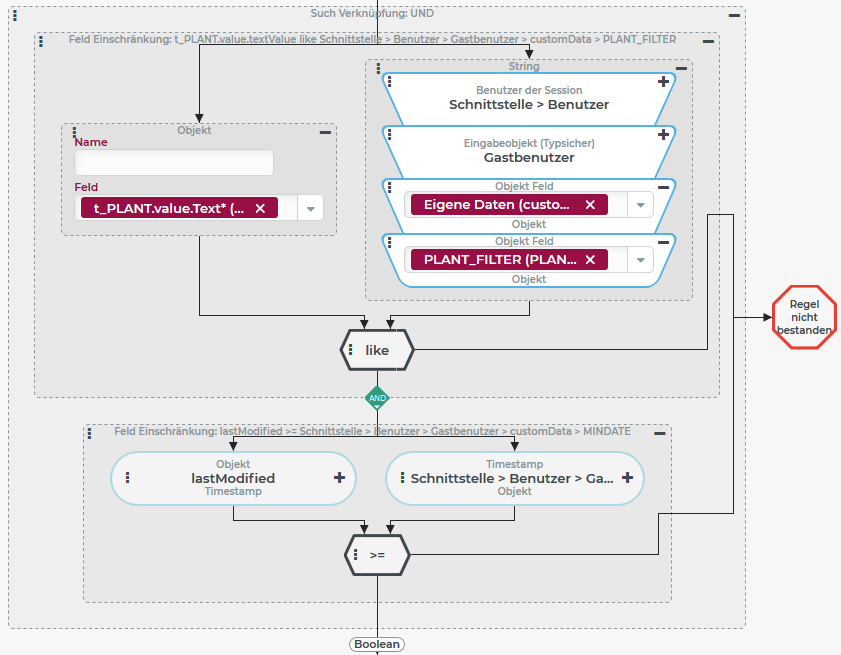The image size is (841, 655).
Task: Click the Name input field
Action: 174,163
